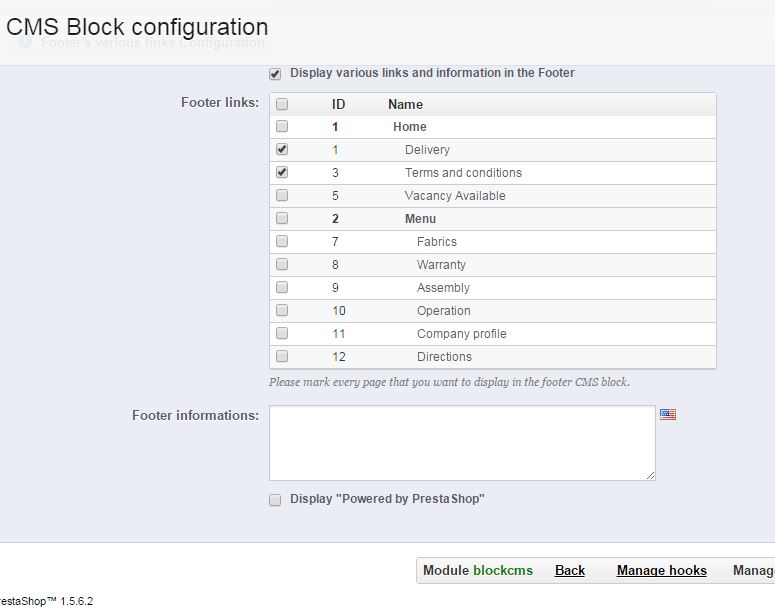Select the Directions page checkbox
The image size is (775, 608).
point(282,357)
